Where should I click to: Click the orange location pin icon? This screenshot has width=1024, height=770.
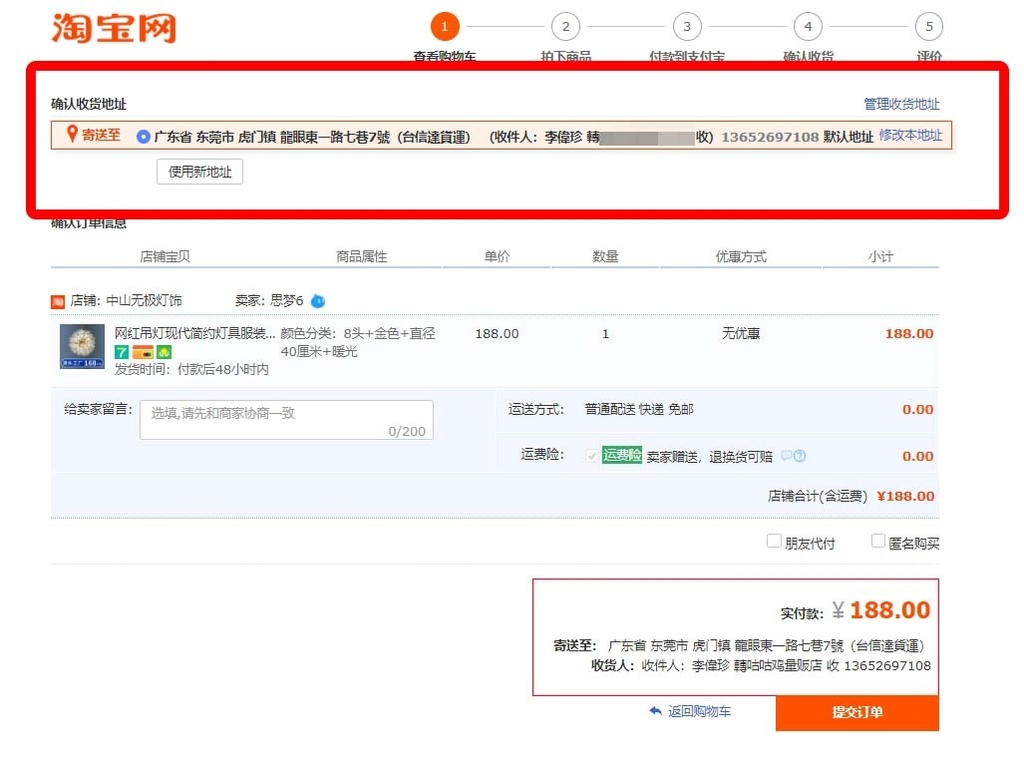click(x=72, y=135)
